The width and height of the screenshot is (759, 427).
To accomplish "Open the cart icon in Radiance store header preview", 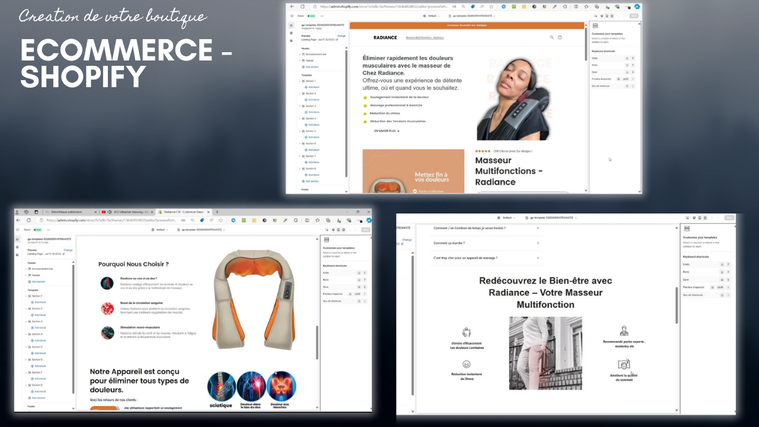I will click(560, 37).
